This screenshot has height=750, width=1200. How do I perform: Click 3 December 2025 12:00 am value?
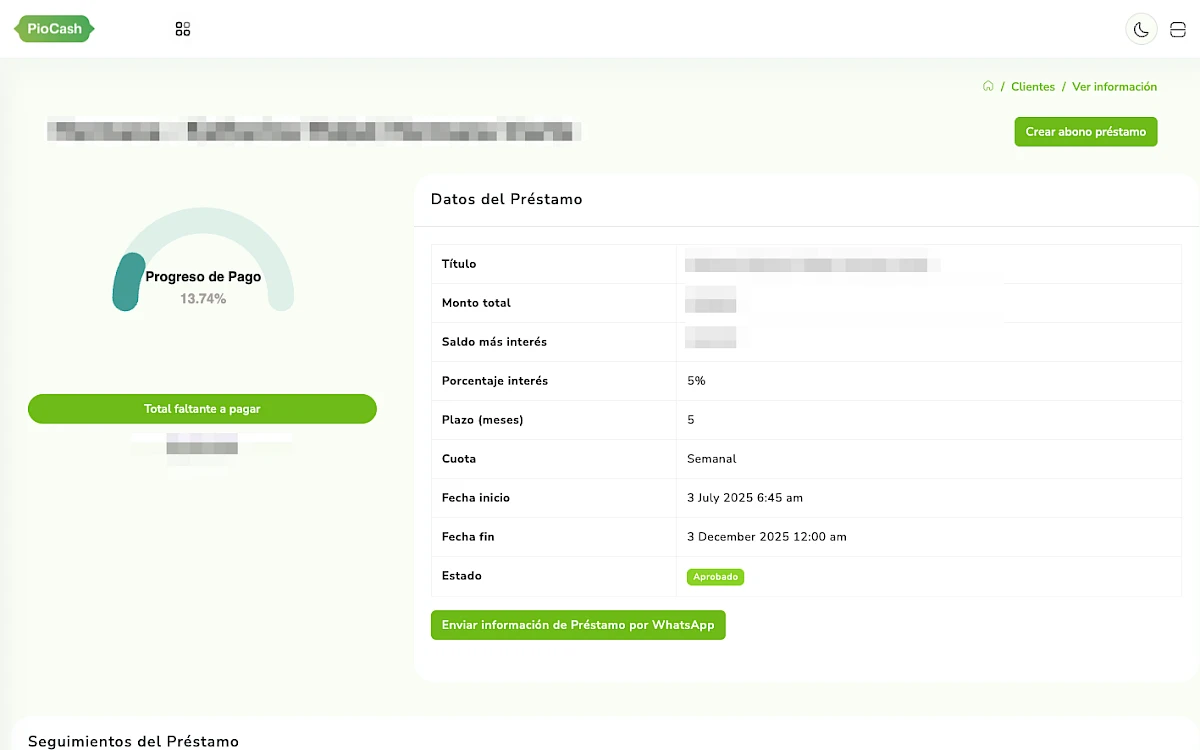[x=767, y=537]
